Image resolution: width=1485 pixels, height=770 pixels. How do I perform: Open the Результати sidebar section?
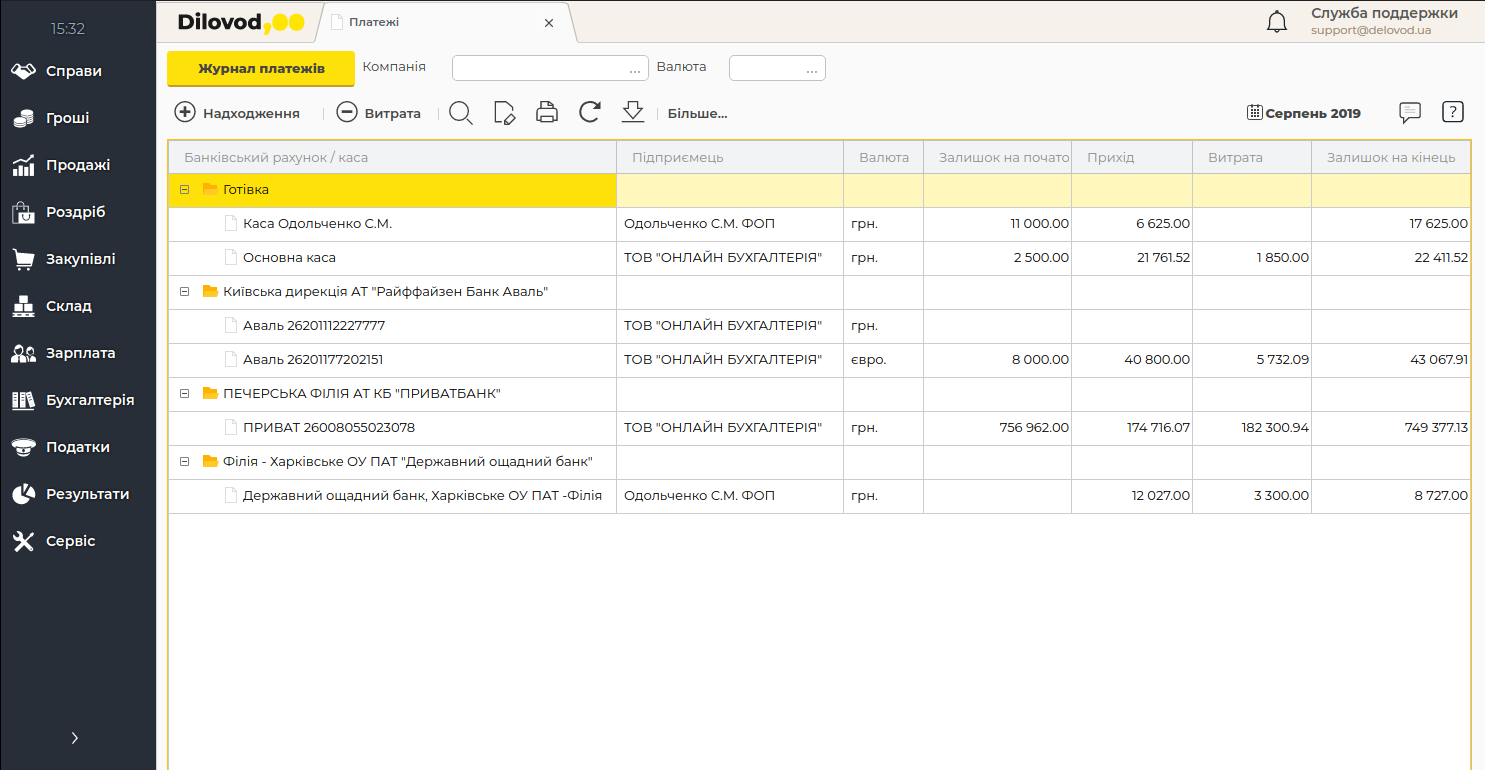coord(78,494)
